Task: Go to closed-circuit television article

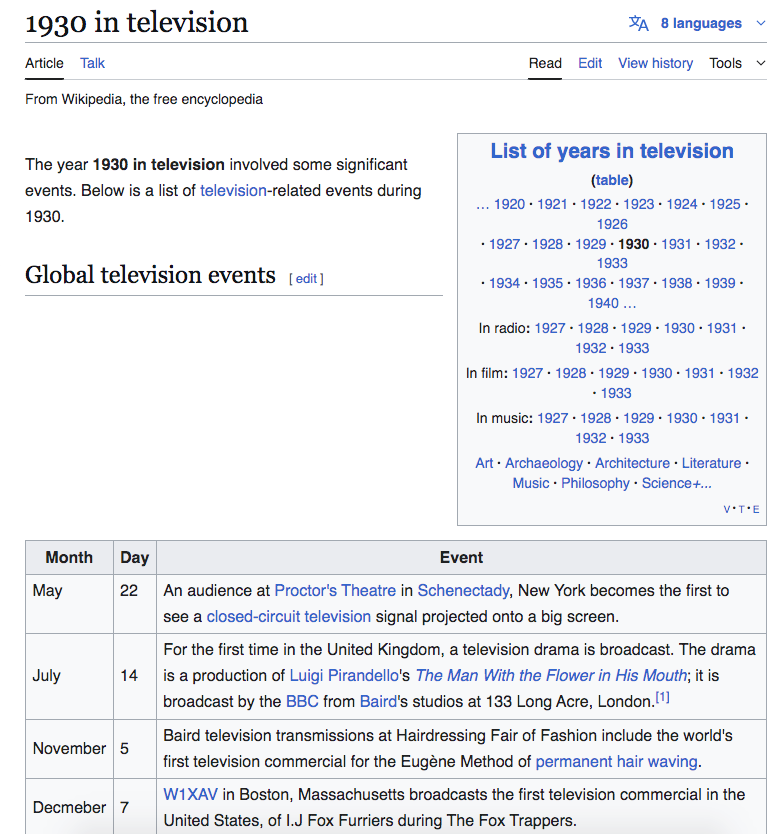Action: click(302, 617)
